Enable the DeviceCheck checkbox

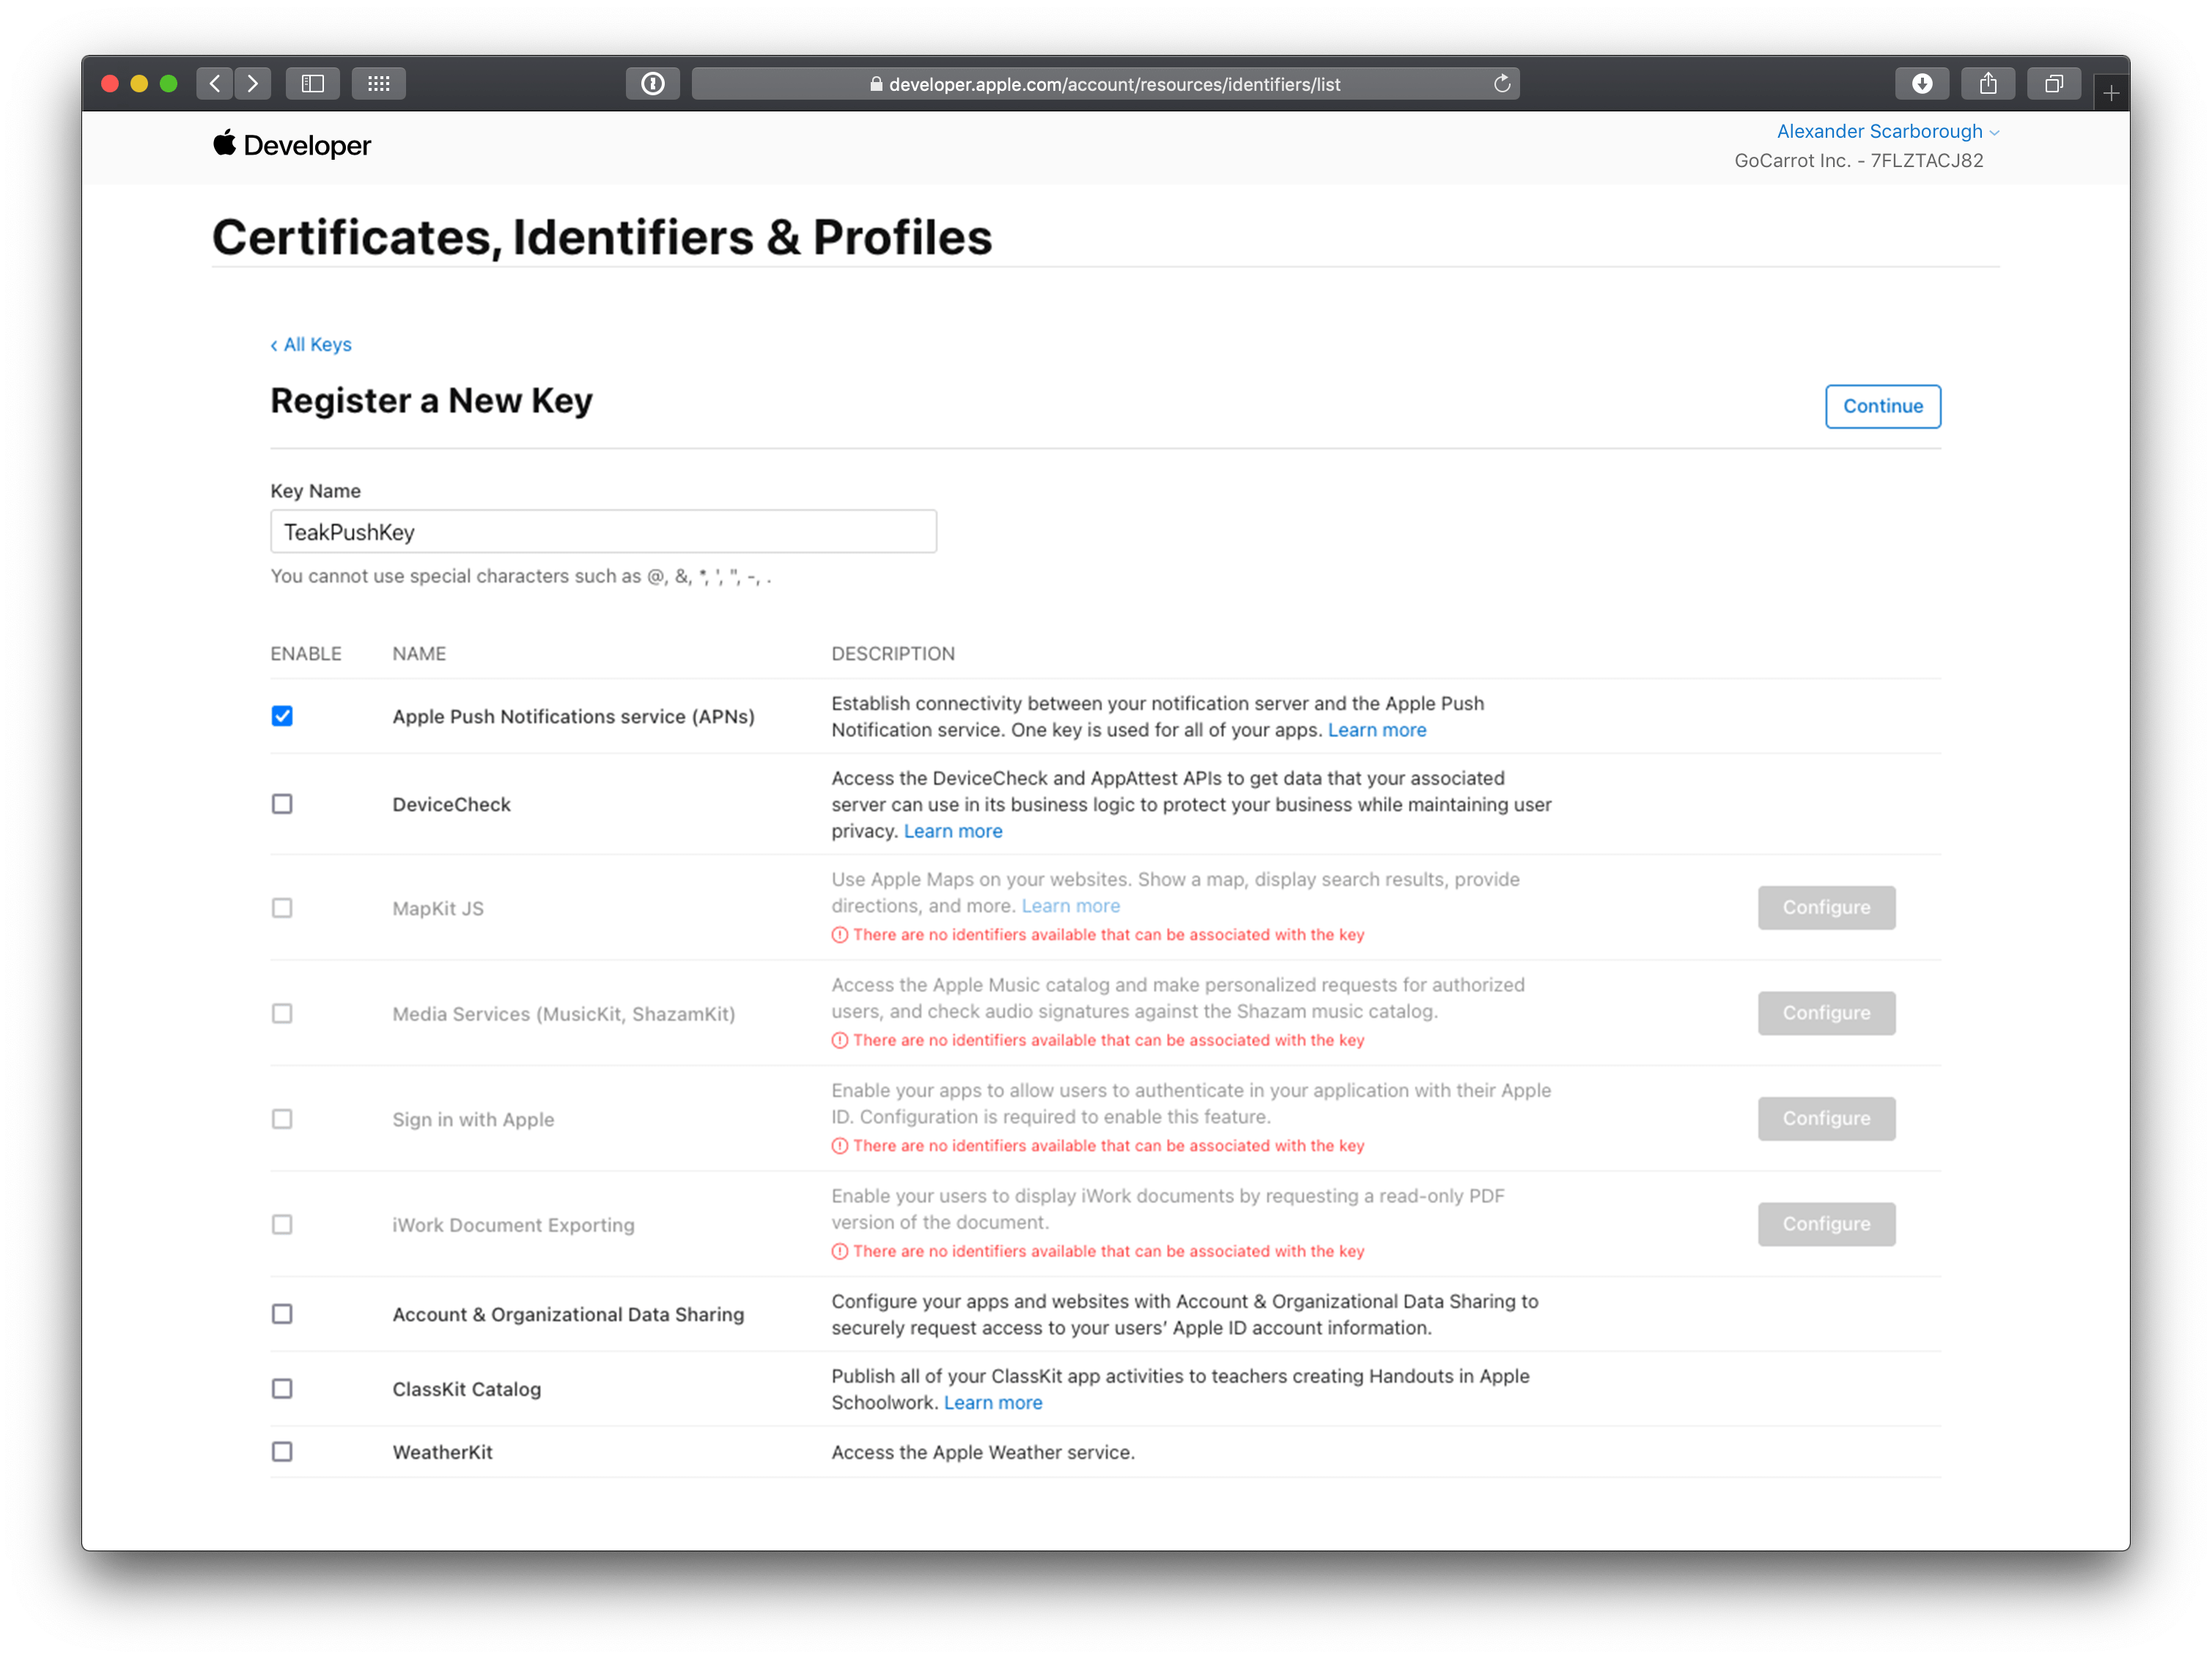(x=282, y=804)
